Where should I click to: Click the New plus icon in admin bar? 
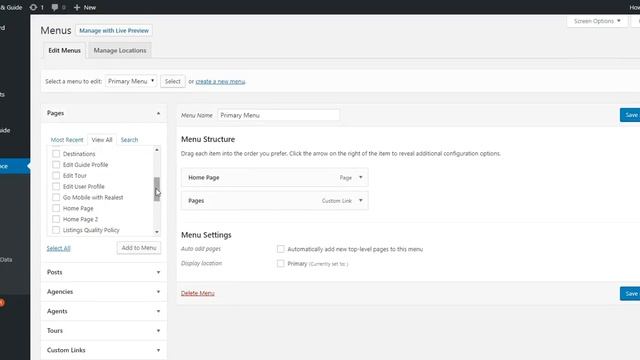[77, 7]
